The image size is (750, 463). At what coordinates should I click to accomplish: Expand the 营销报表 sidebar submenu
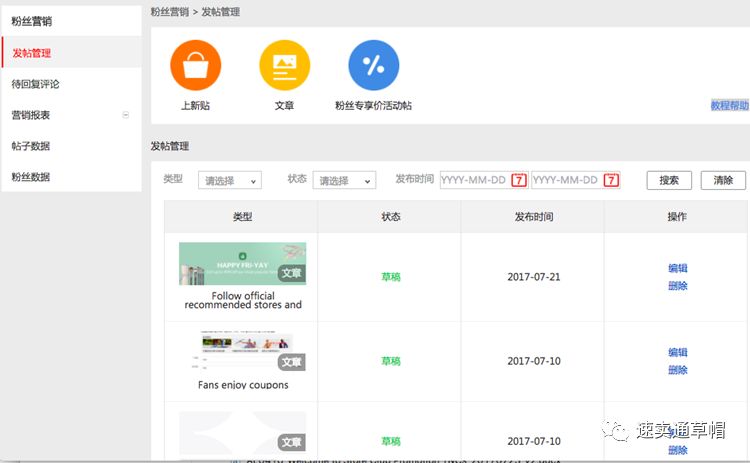126,115
